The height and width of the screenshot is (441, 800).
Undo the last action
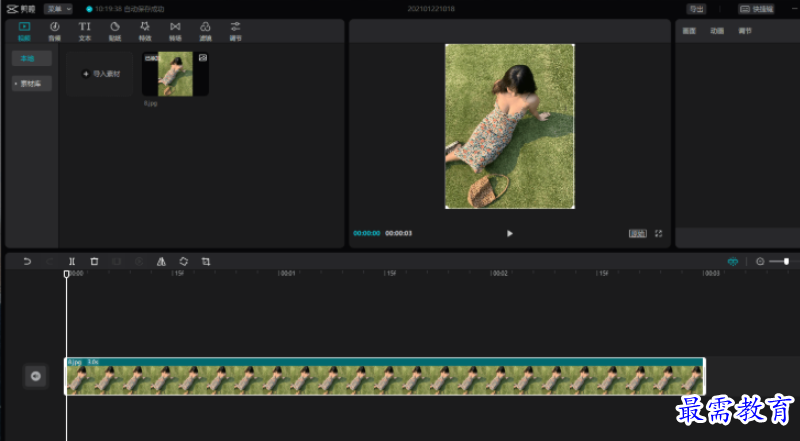click(x=27, y=261)
